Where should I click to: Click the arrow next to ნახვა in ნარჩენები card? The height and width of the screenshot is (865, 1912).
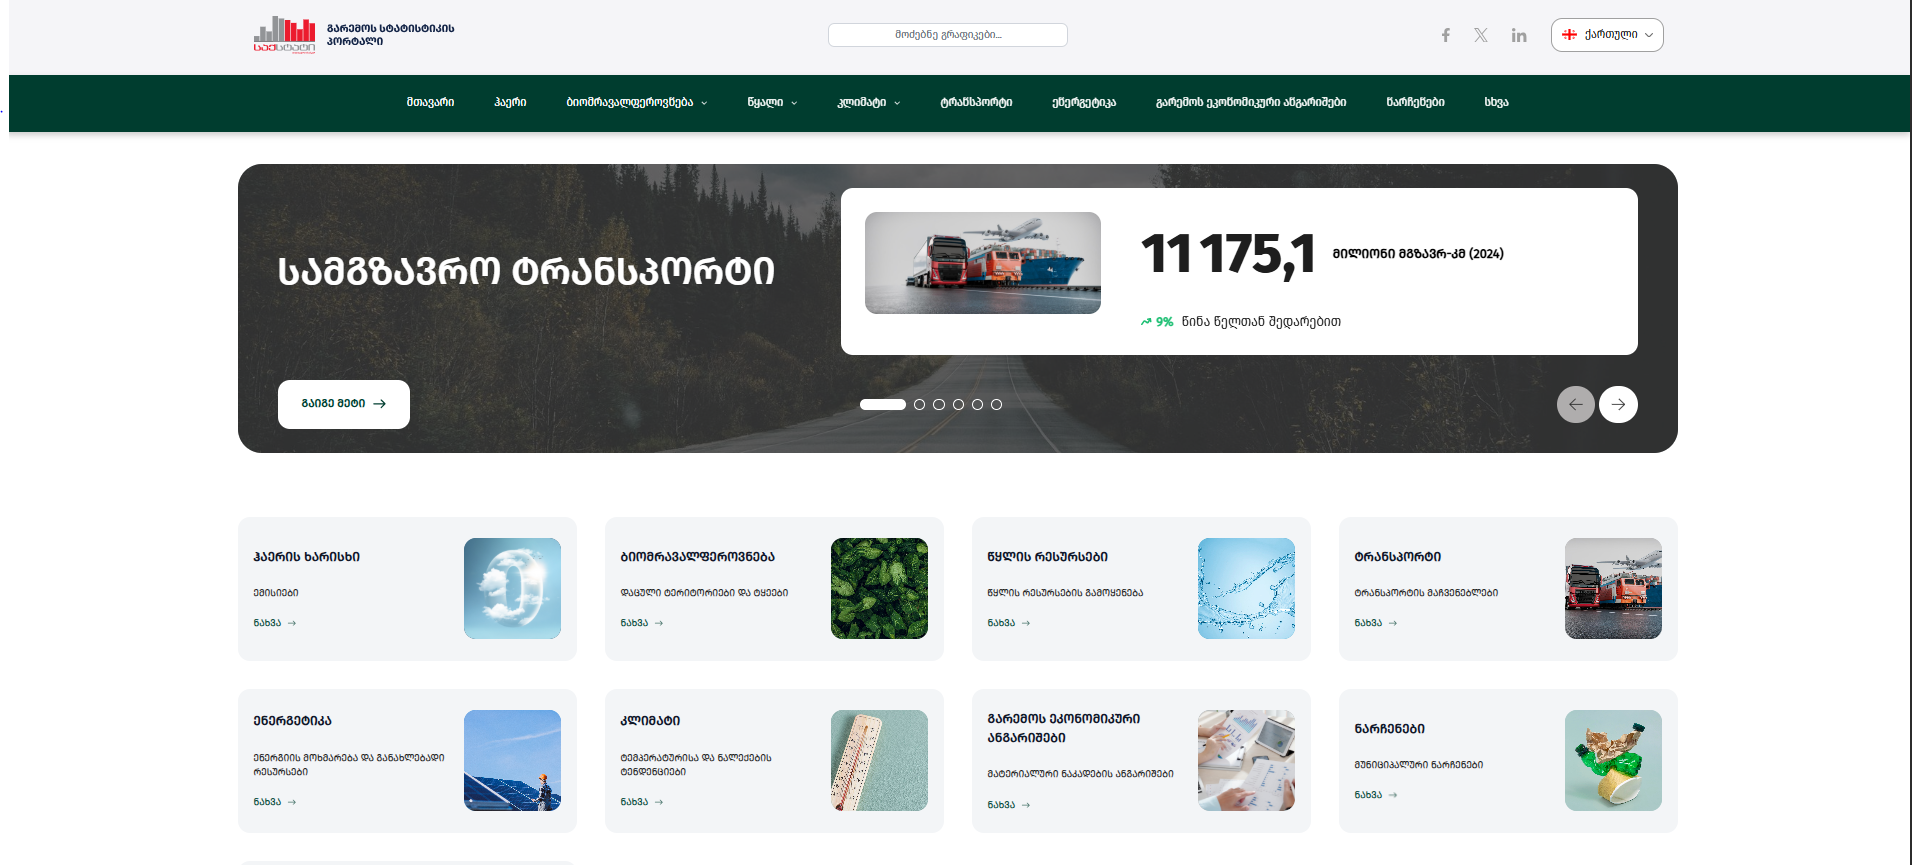pos(1393,795)
